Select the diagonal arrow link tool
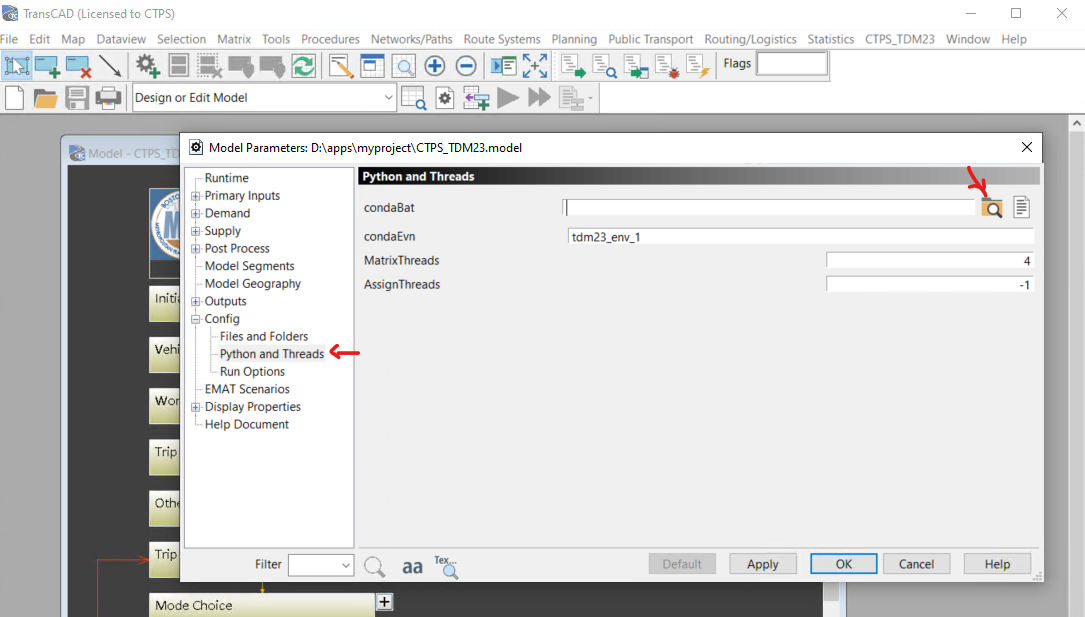Screen dimensions: 1085x617 click(x=109, y=66)
